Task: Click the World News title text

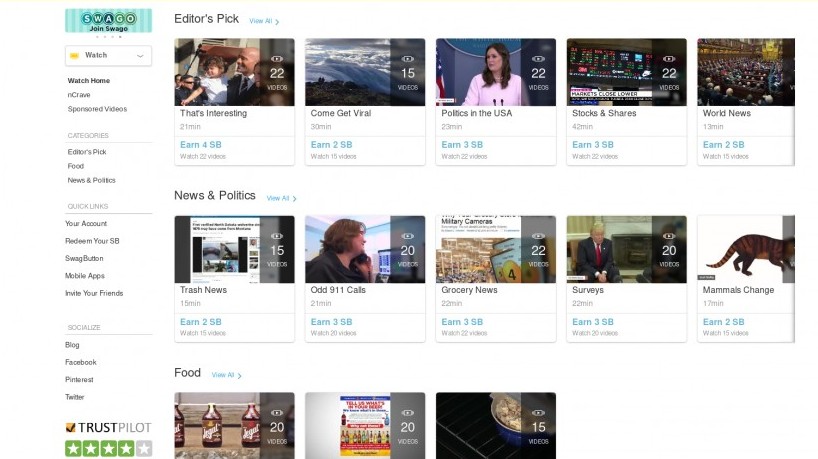Action: pos(727,113)
